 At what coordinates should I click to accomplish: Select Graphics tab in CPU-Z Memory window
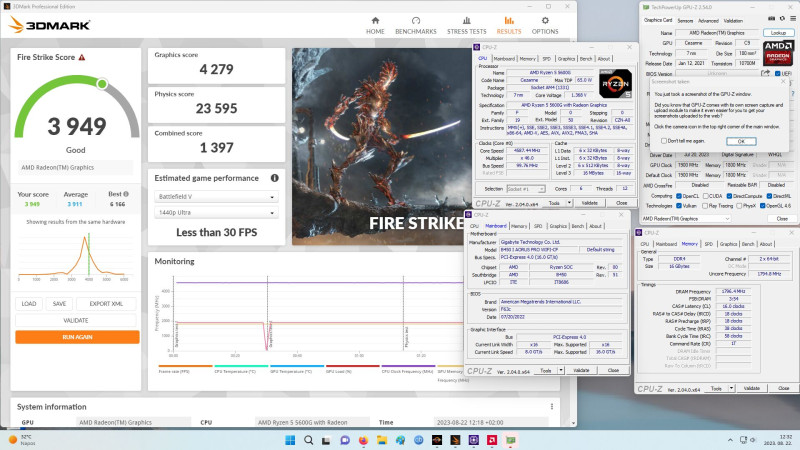tap(728, 244)
